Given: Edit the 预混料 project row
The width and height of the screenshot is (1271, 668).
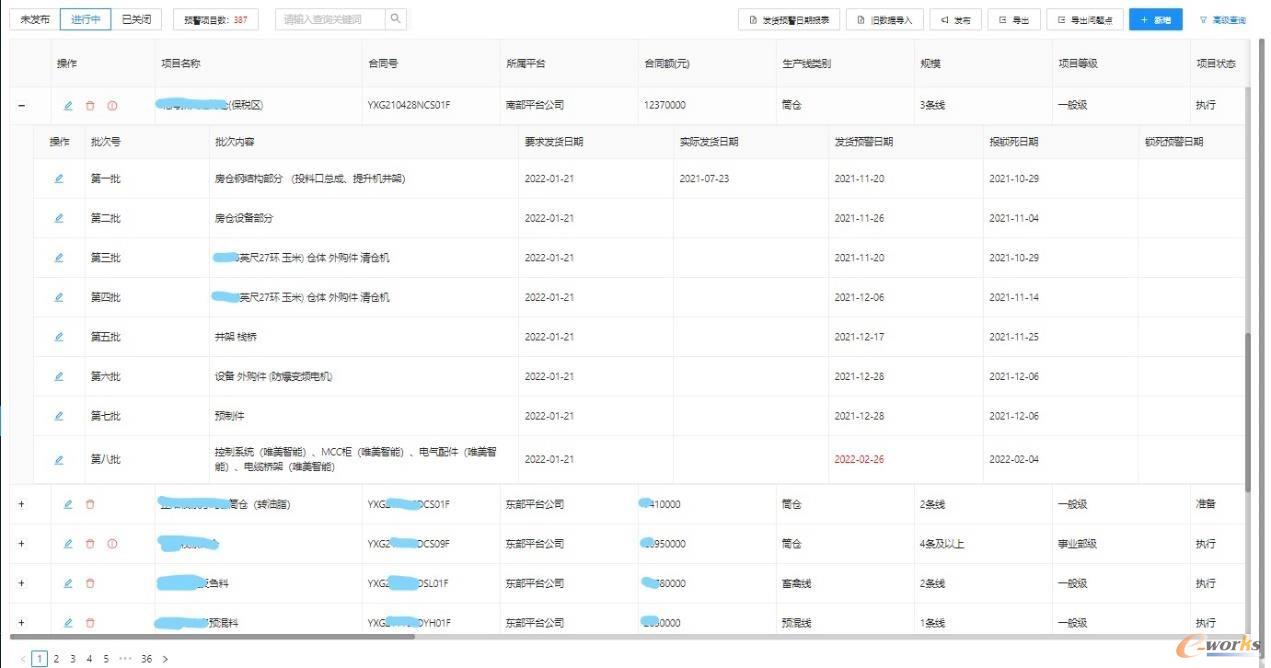Looking at the screenshot, I should [x=68, y=622].
